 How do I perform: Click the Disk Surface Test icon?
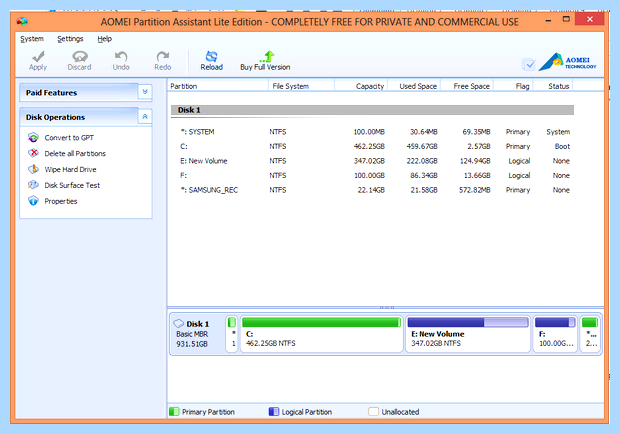pos(33,185)
